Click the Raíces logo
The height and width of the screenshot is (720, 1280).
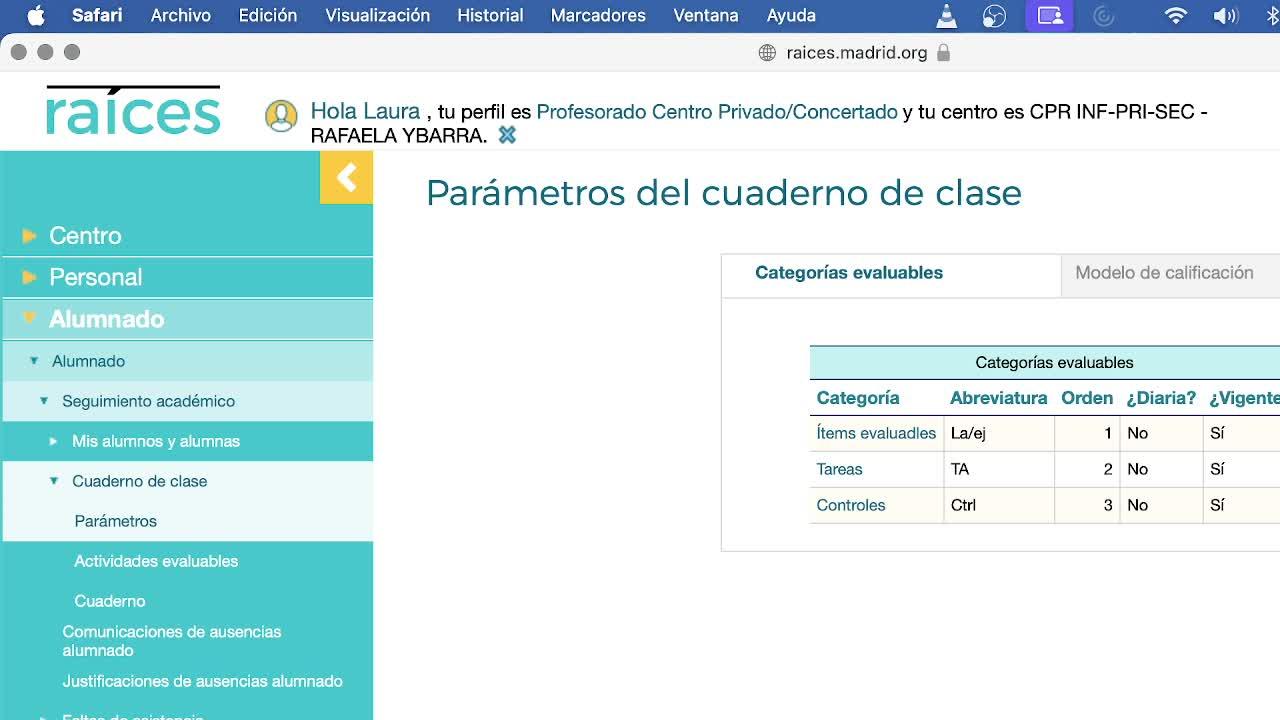[x=133, y=111]
